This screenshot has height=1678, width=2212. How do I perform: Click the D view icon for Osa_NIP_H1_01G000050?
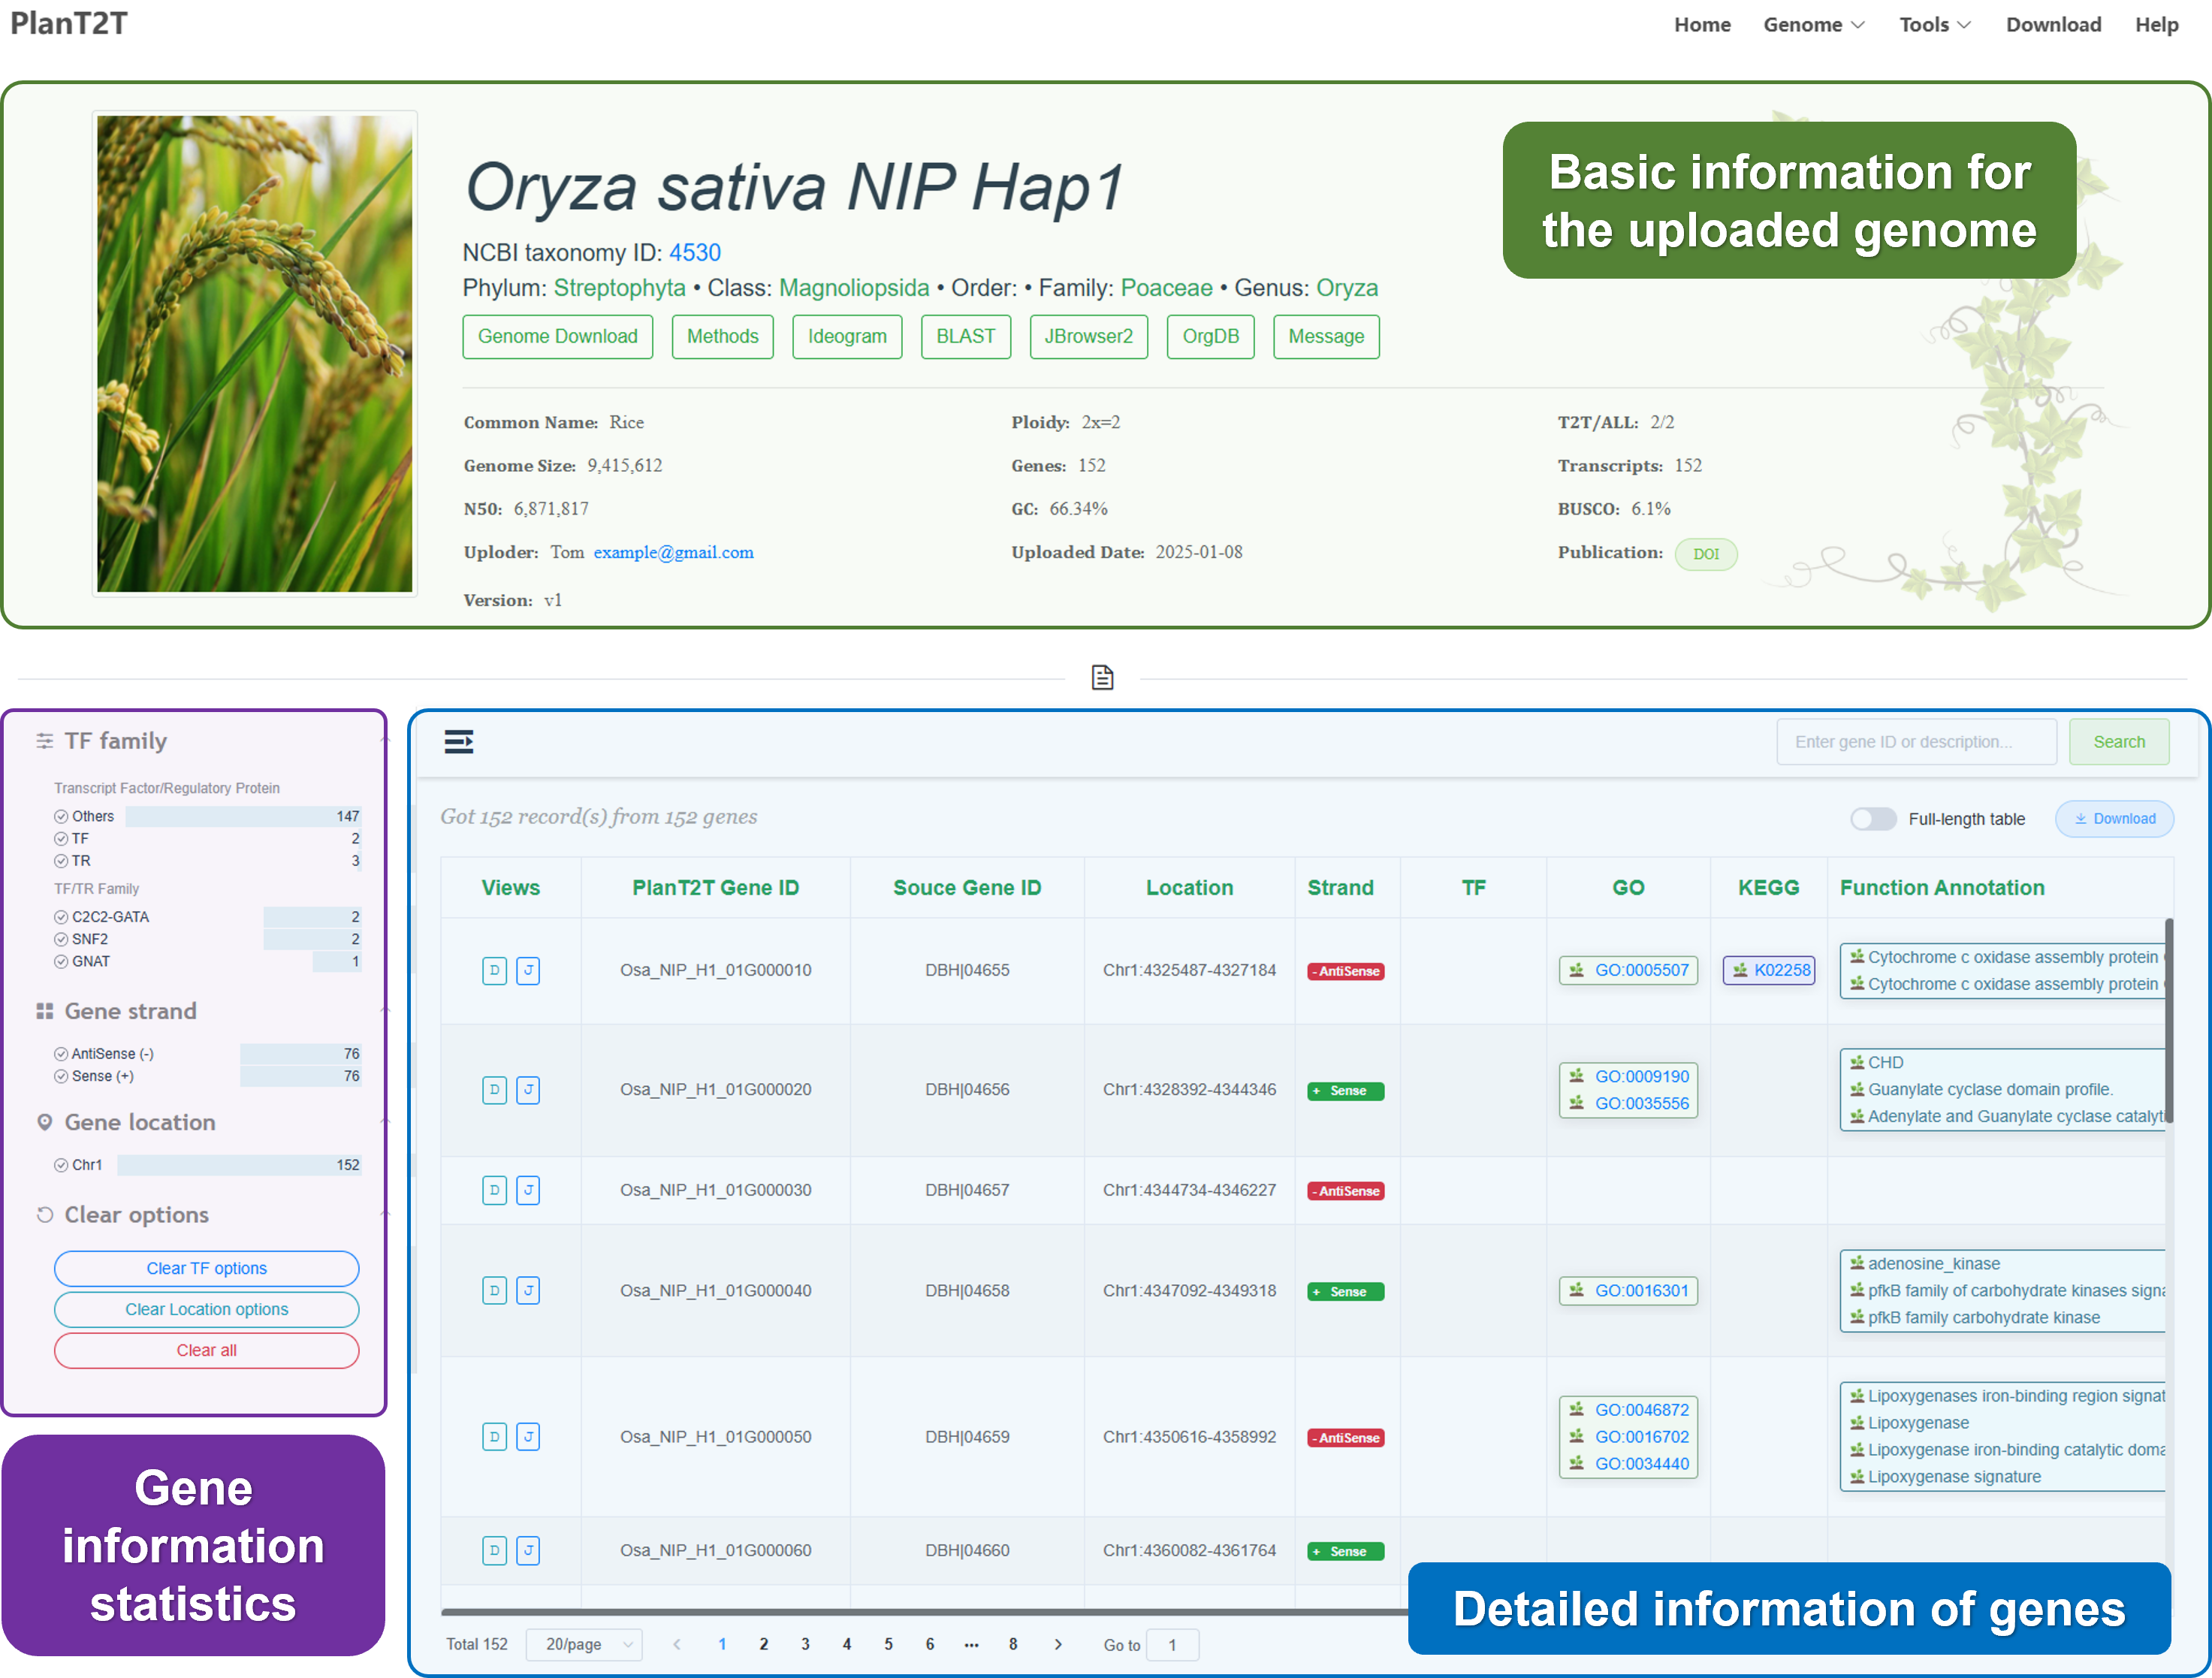click(x=494, y=1437)
